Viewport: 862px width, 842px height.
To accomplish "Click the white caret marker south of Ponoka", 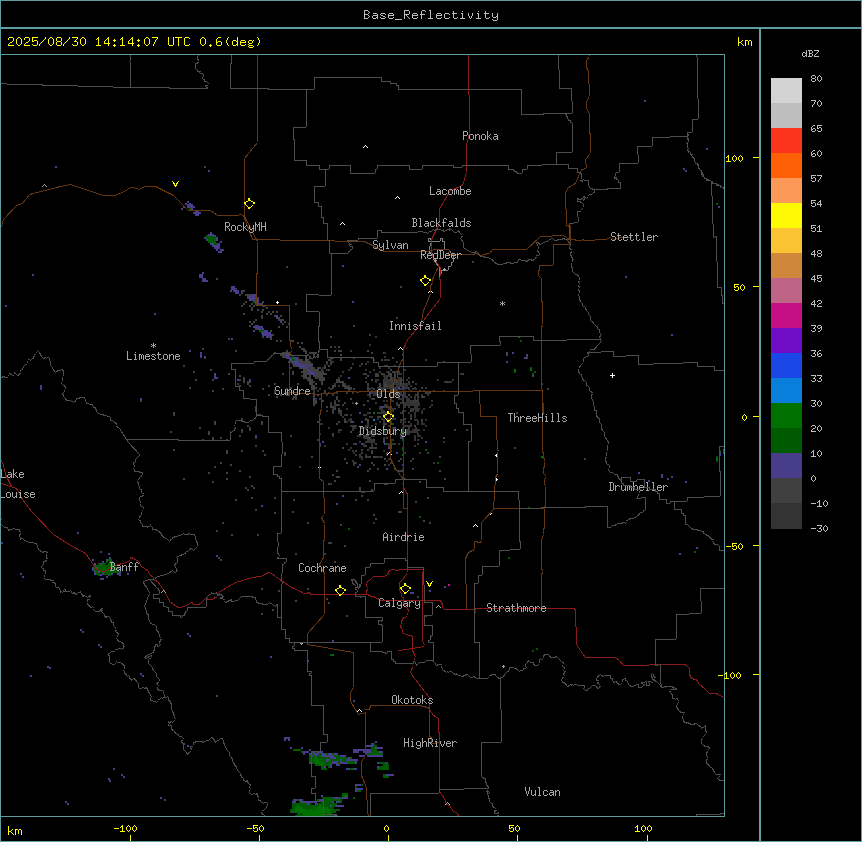I will 366,147.
